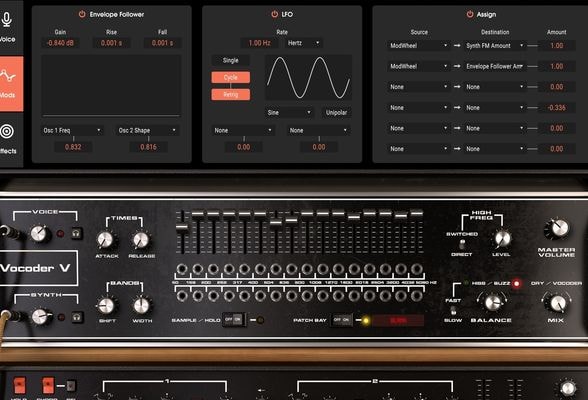Image resolution: width=588 pixels, height=400 pixels.
Task: Click the Release knob
Action: click(141, 240)
